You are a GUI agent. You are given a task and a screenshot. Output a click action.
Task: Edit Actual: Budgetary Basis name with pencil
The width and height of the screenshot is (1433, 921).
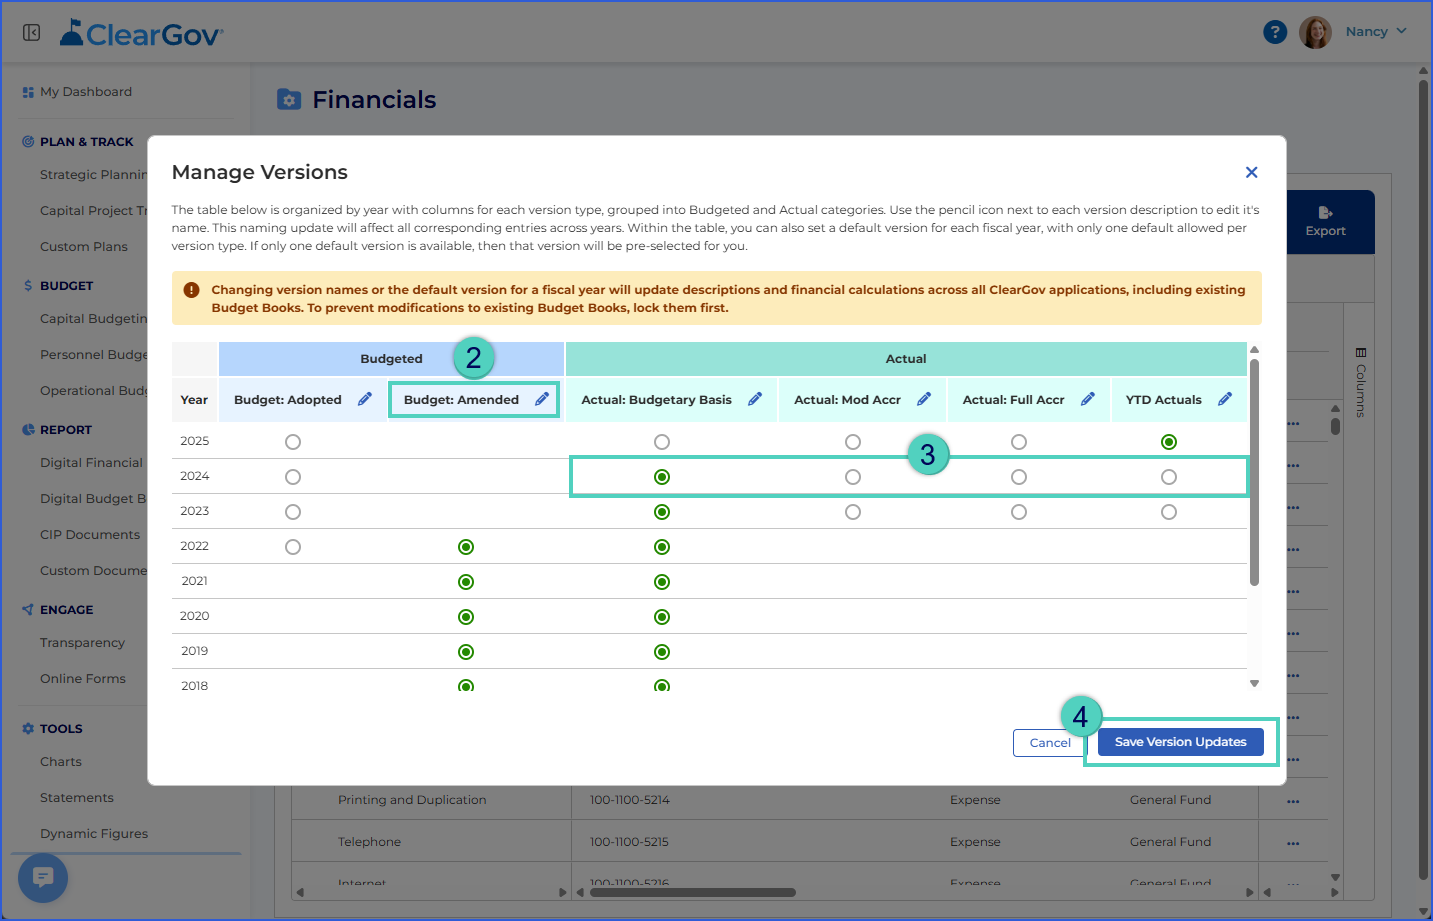[755, 399]
